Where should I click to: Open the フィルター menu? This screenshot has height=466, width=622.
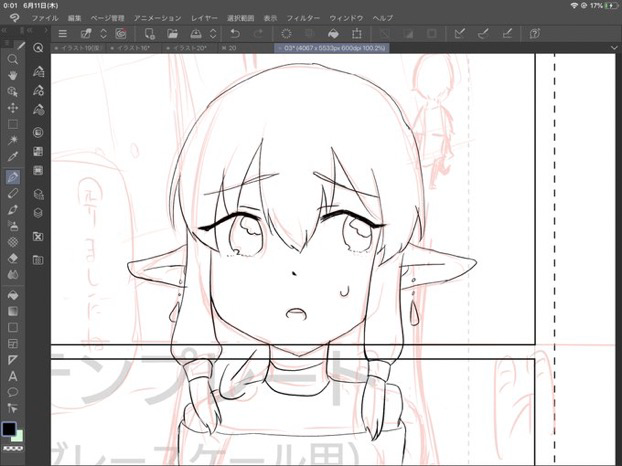[303, 18]
